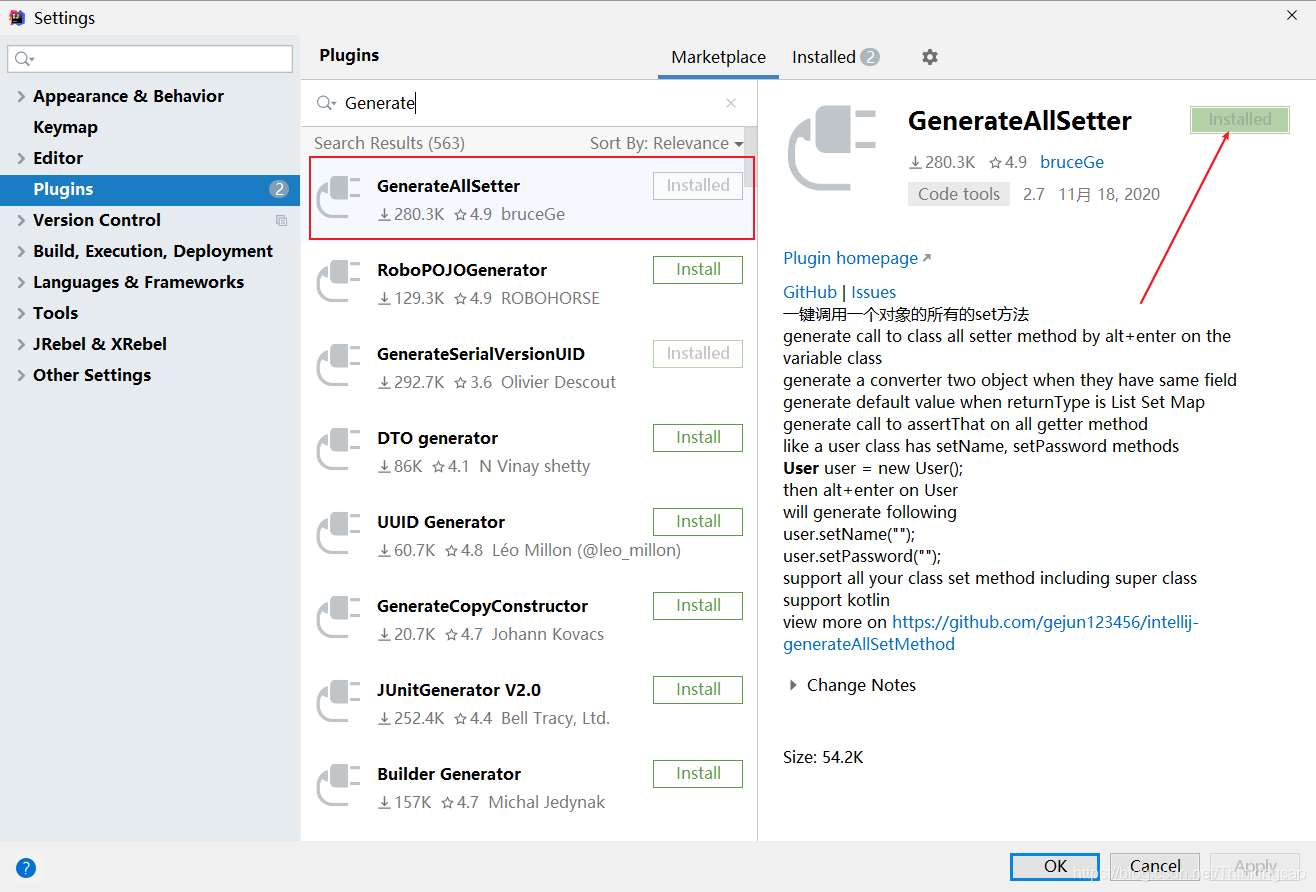Select Plugins in settings tree
The image size is (1316, 892).
point(150,189)
